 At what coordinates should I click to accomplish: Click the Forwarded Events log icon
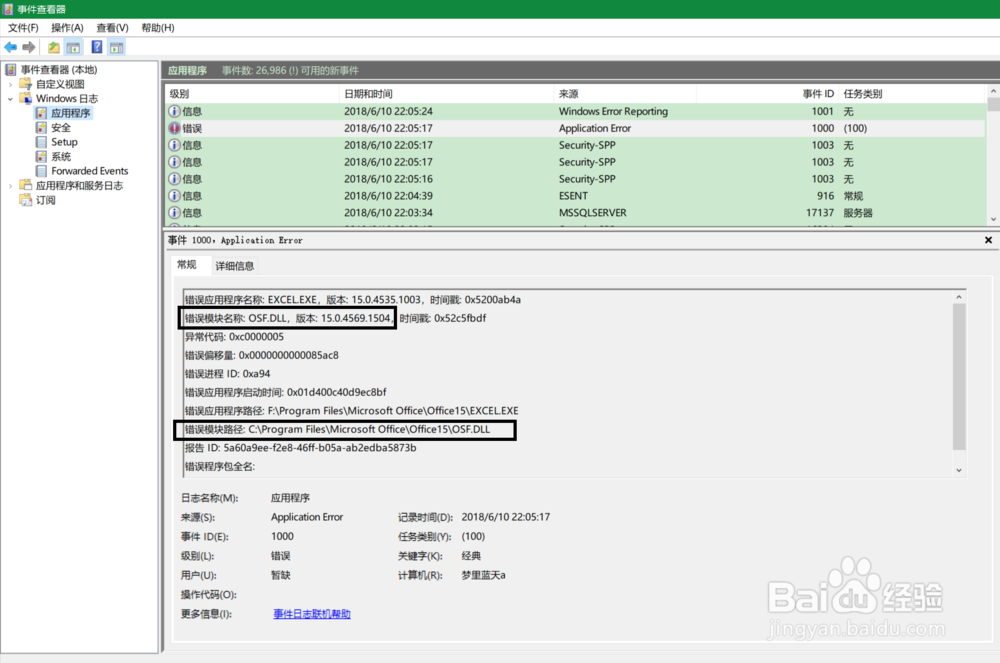41,171
